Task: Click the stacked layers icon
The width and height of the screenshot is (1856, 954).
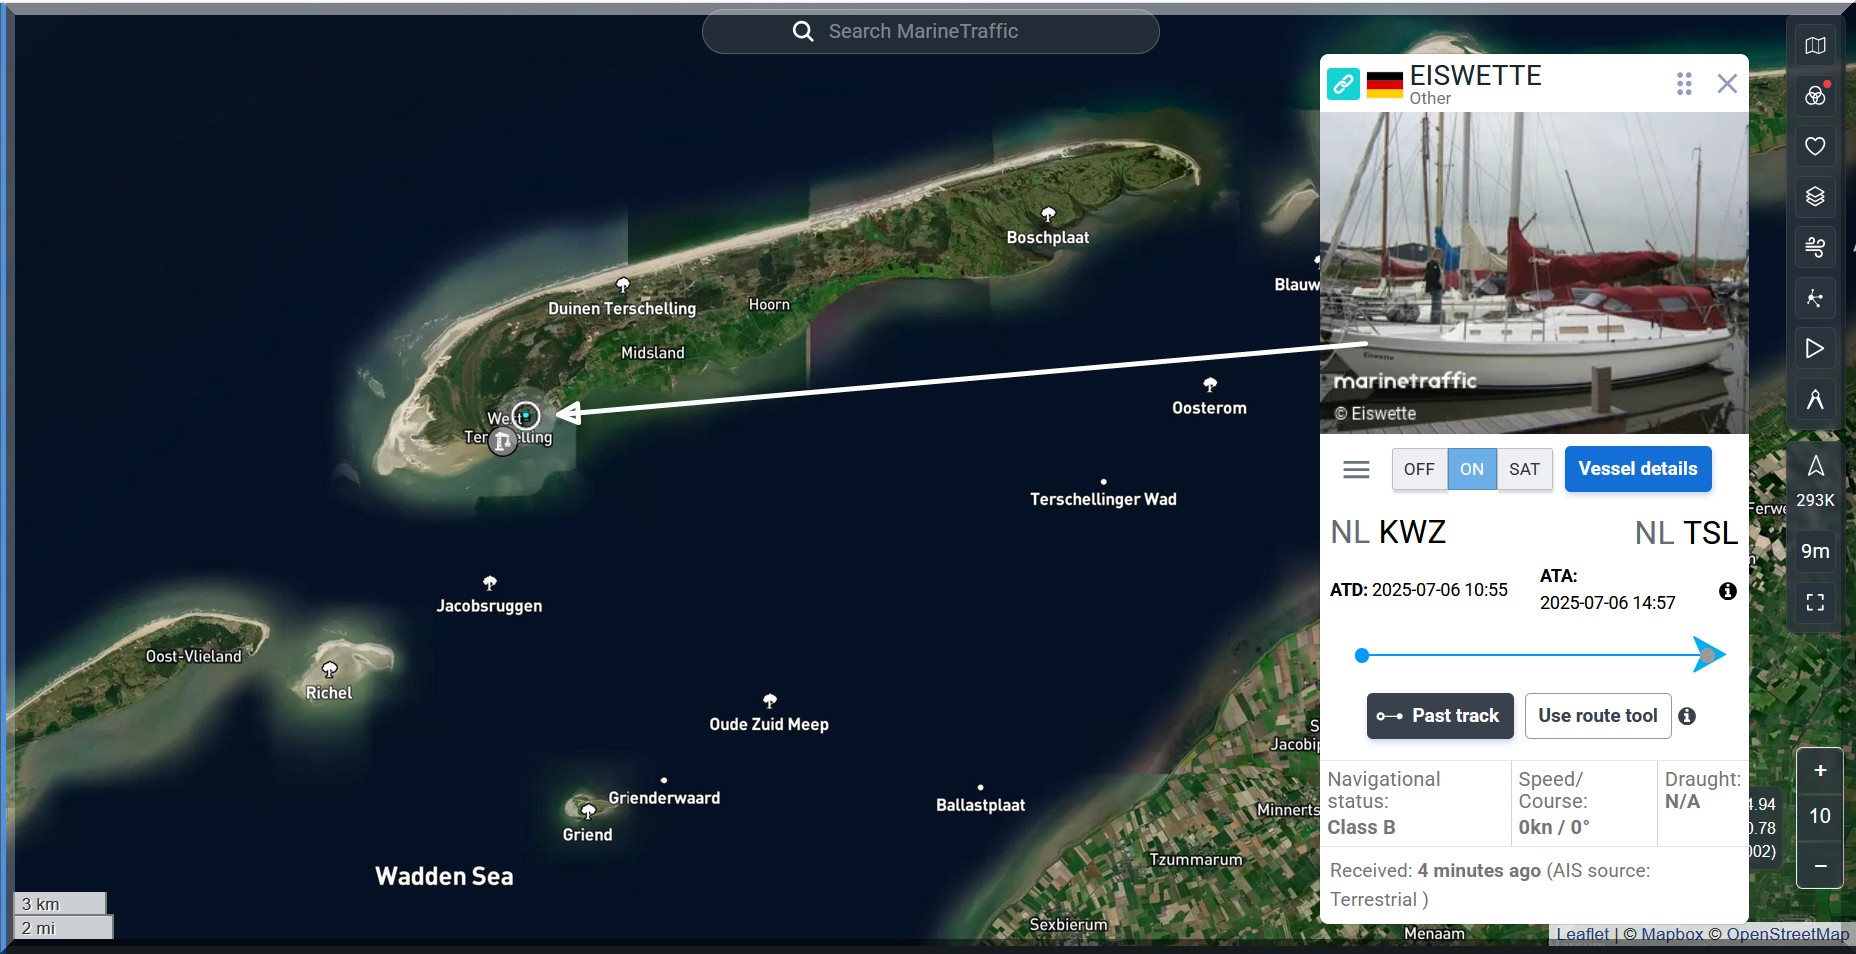Action: point(1815,196)
